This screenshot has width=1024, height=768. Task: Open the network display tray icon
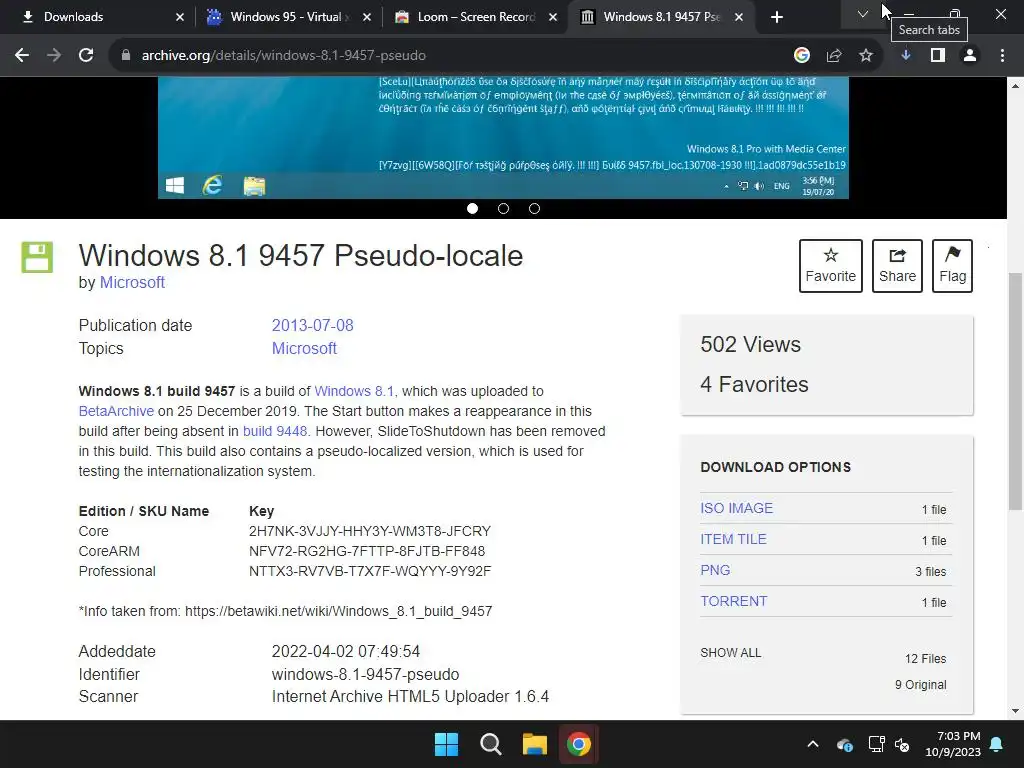pos(876,744)
